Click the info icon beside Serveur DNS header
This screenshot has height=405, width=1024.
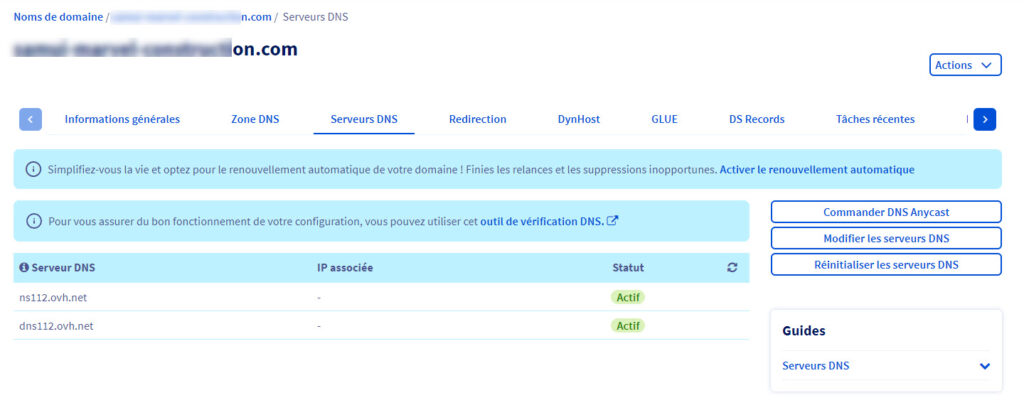(x=24, y=268)
